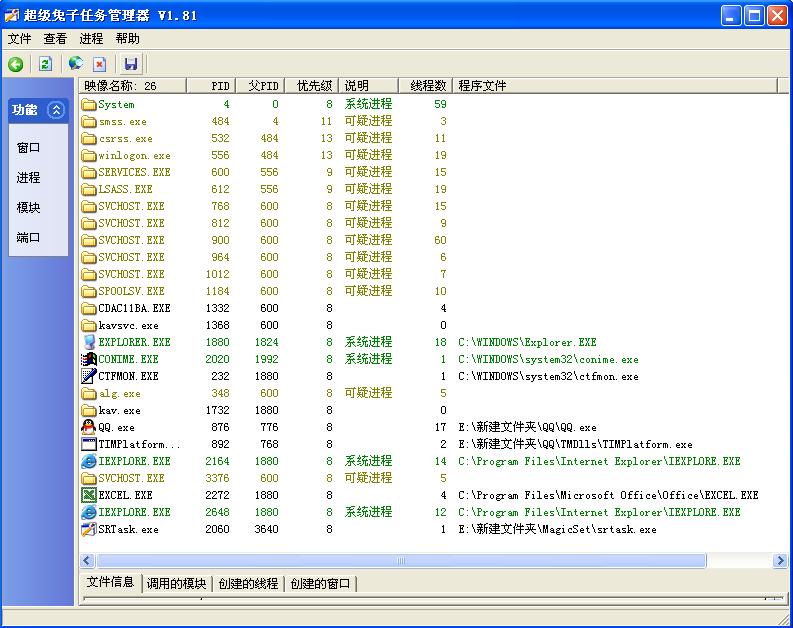Click the app icon in title bar
The image size is (793, 628).
pyautogui.click(x=12, y=16)
